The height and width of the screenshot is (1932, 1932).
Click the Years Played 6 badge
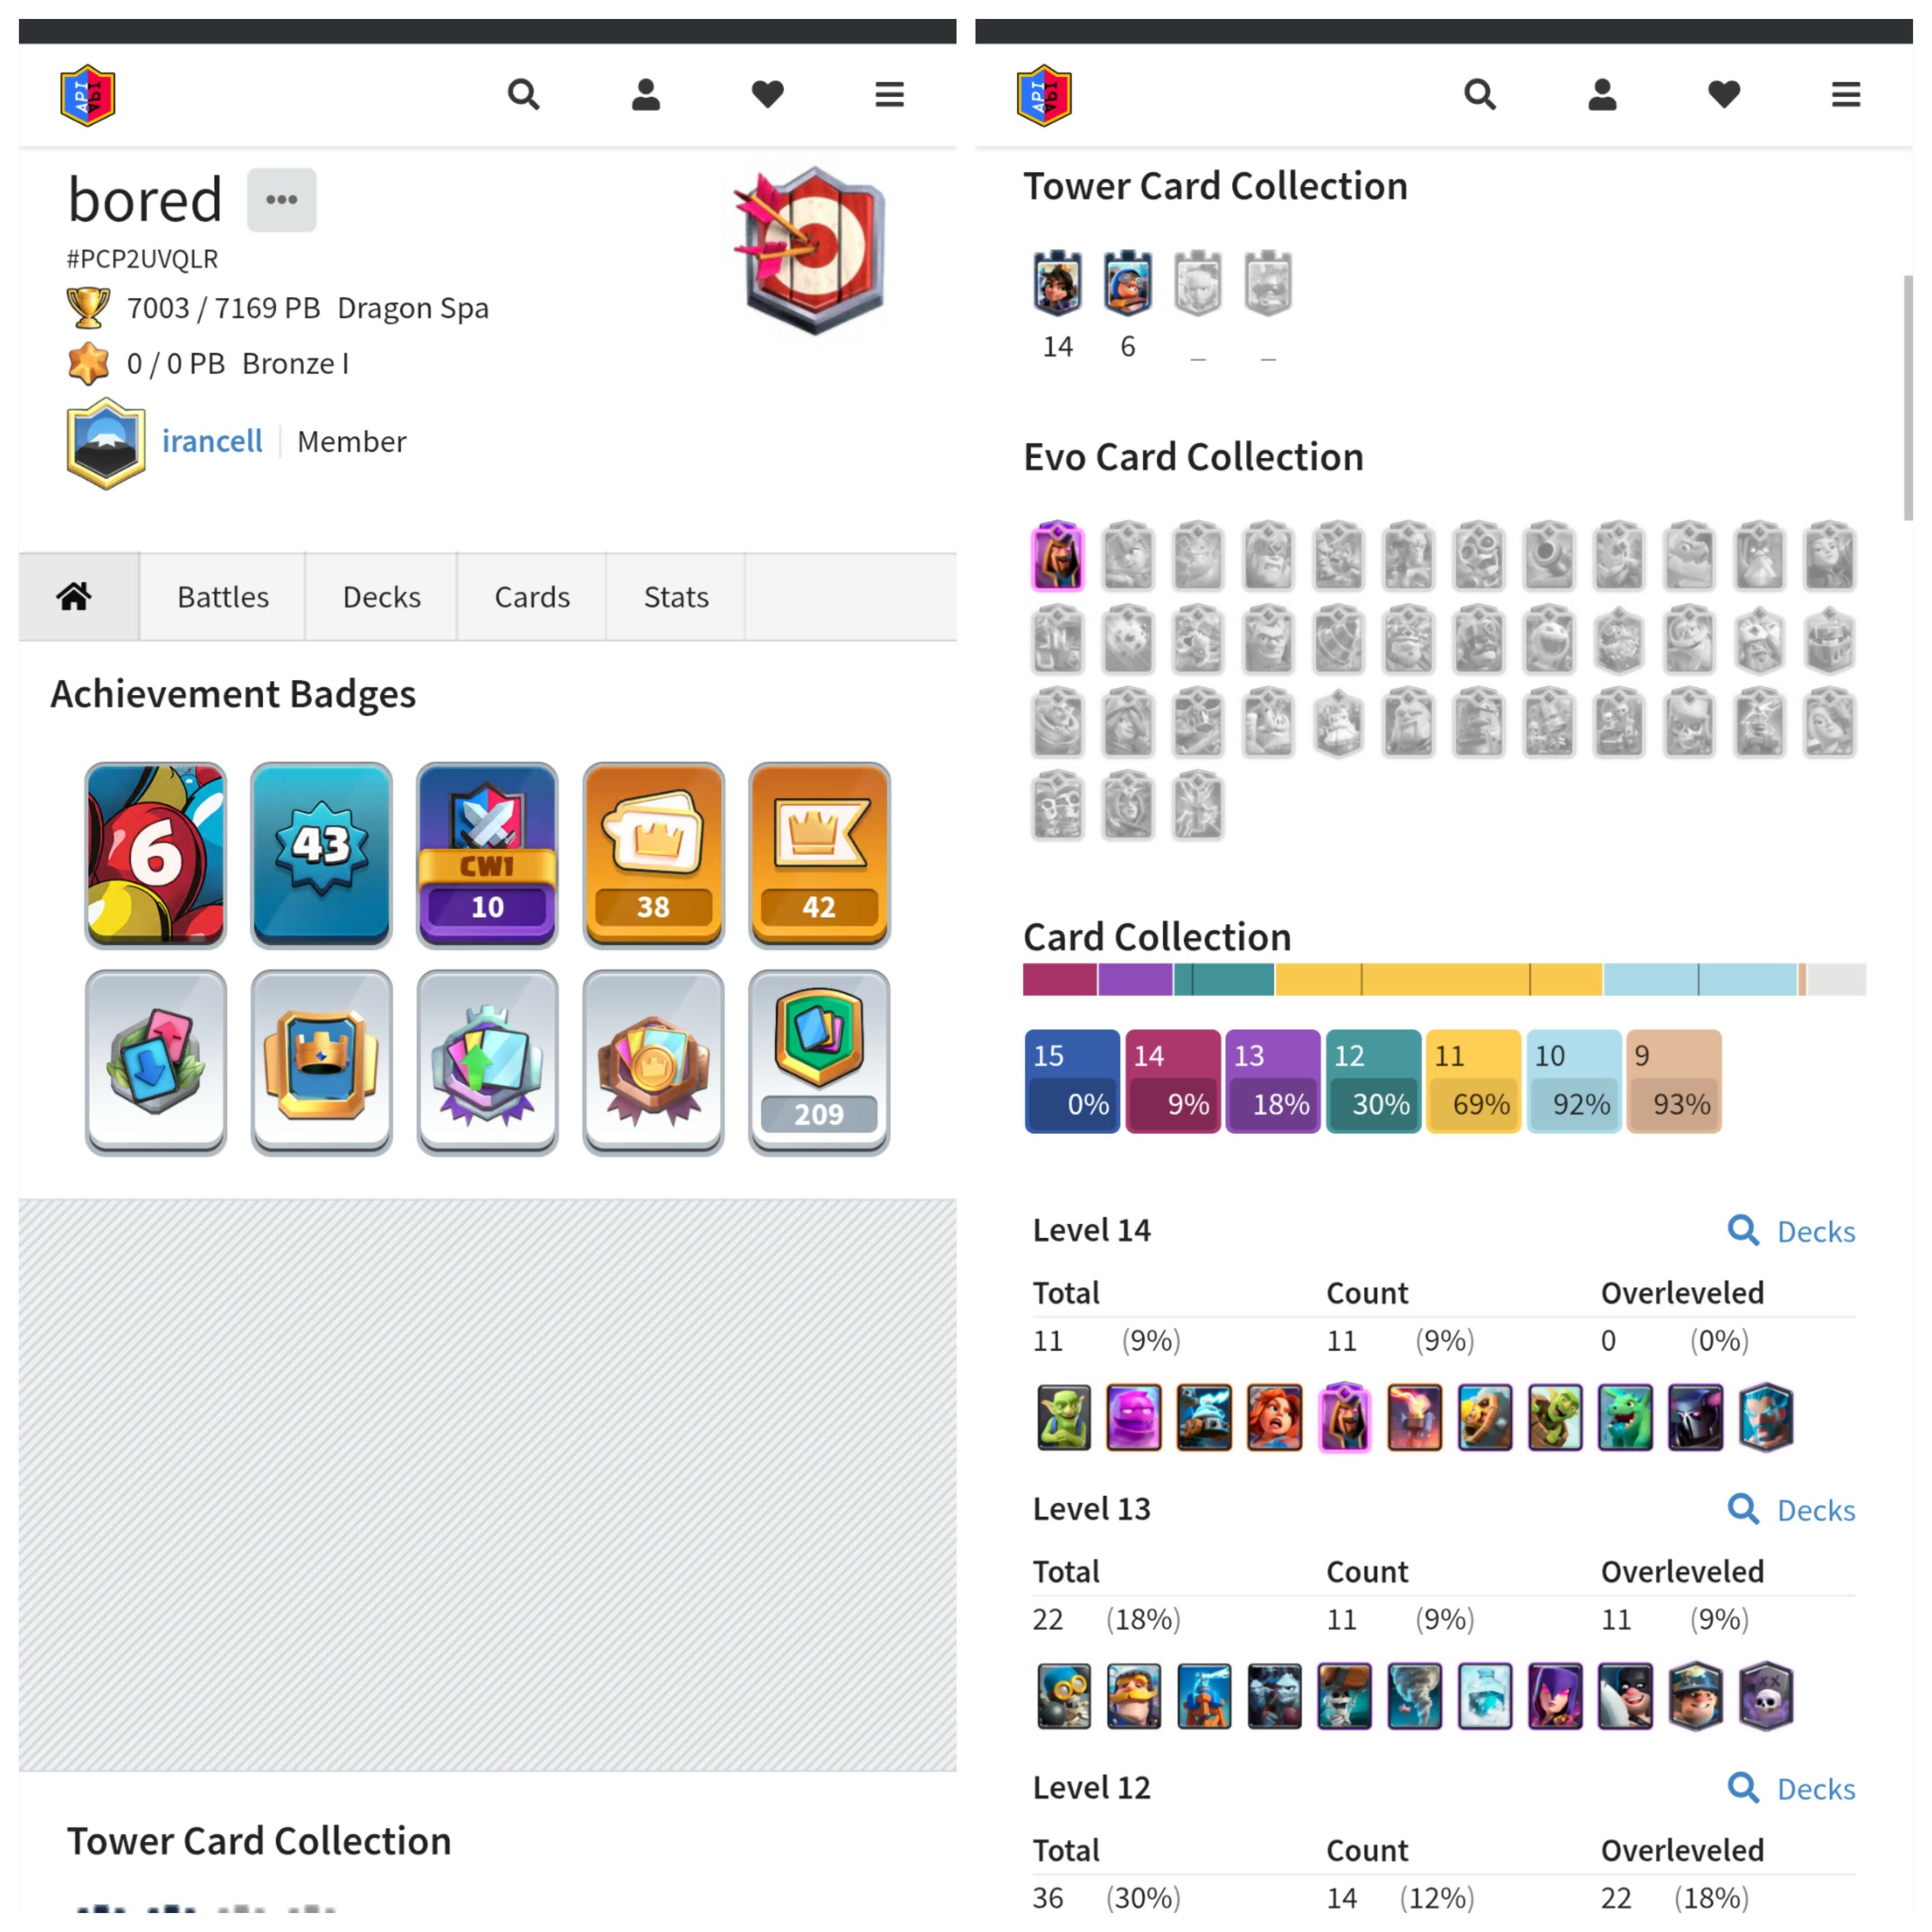pyautogui.click(x=155, y=856)
